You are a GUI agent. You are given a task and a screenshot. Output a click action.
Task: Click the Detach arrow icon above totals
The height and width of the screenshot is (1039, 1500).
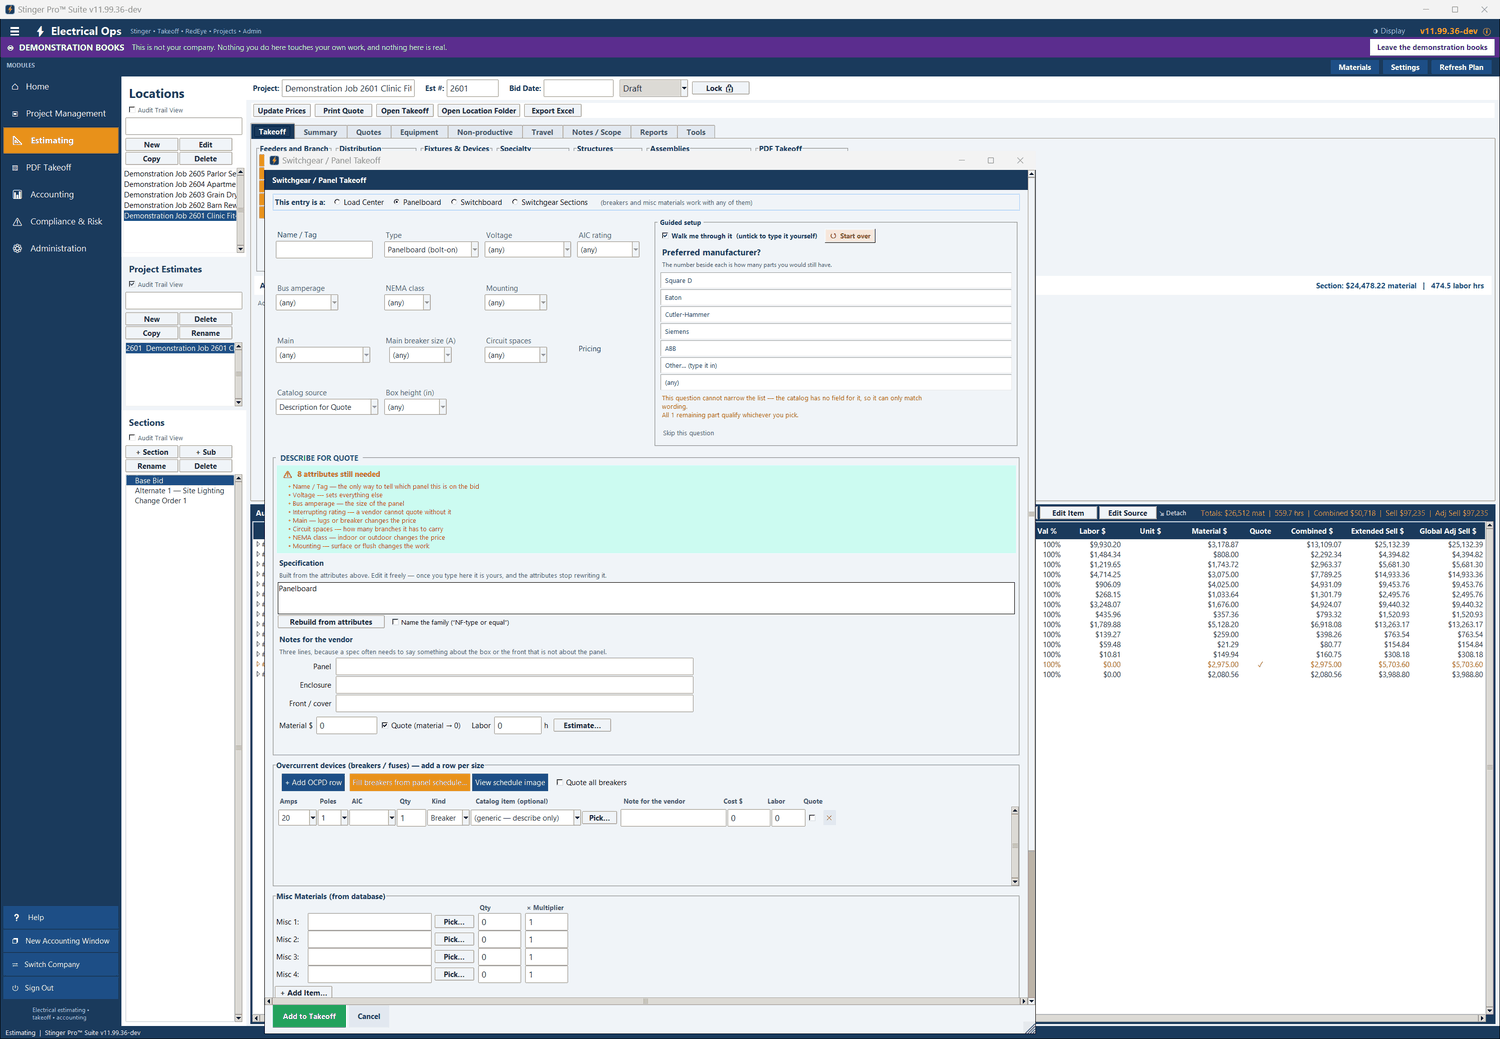pos(1163,513)
